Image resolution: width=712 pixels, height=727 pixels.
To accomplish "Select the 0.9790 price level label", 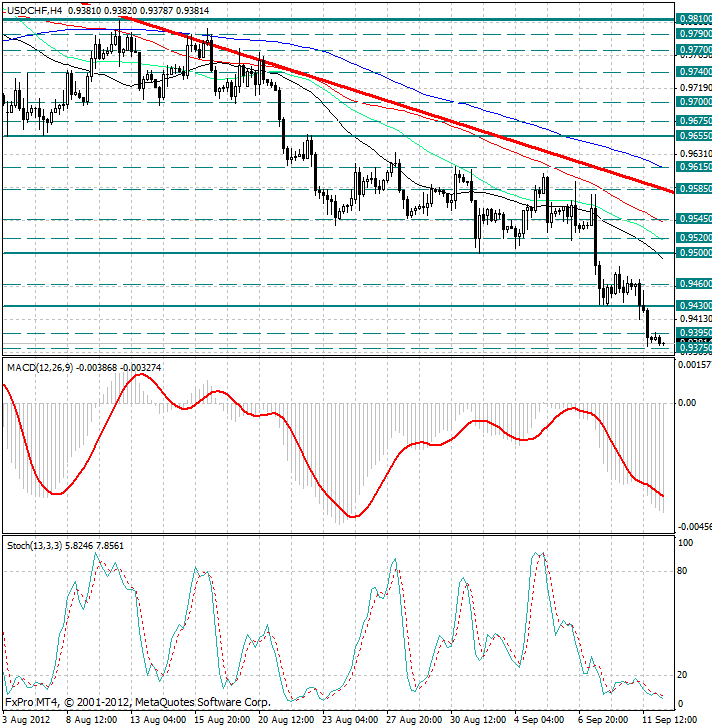I will click(694, 34).
